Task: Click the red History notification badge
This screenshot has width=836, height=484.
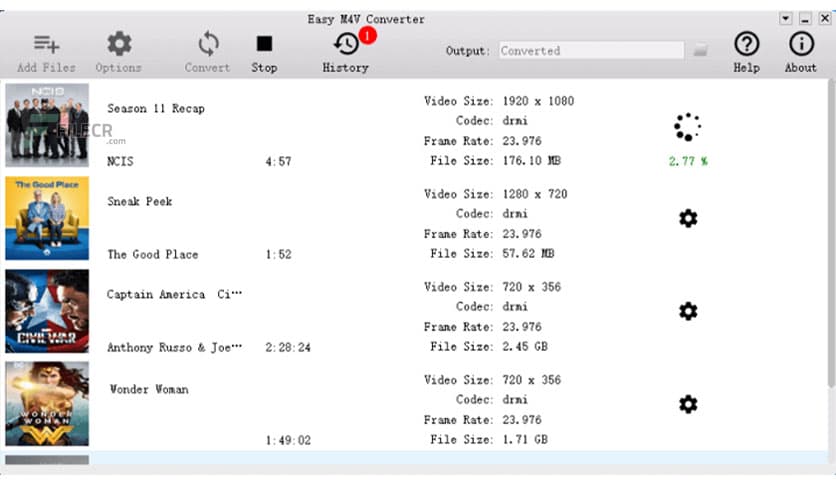Action: pyautogui.click(x=367, y=35)
